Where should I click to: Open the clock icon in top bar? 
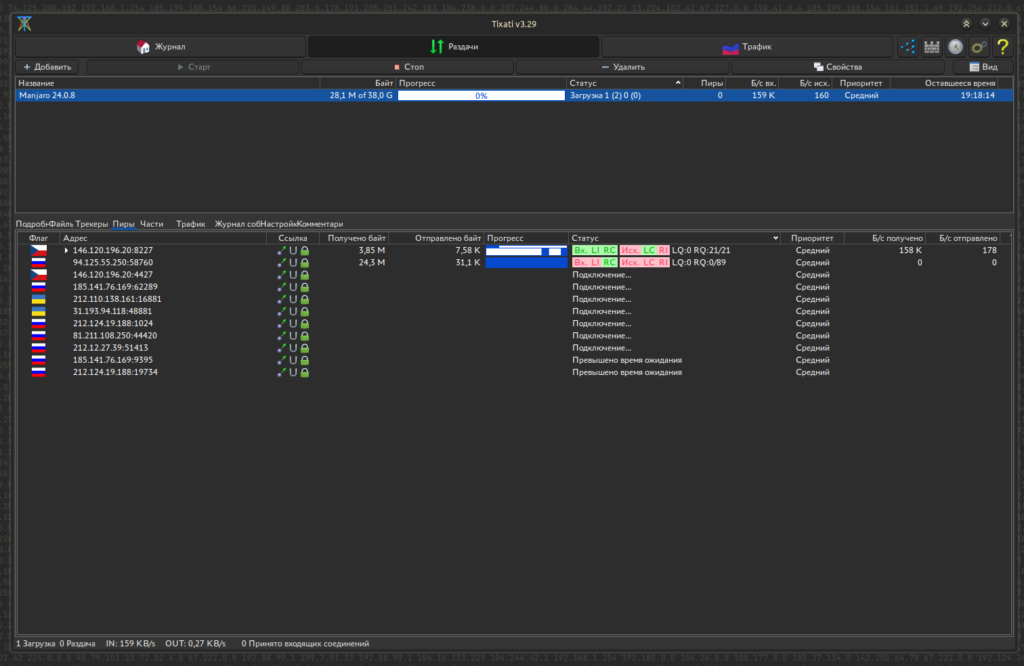click(955, 46)
